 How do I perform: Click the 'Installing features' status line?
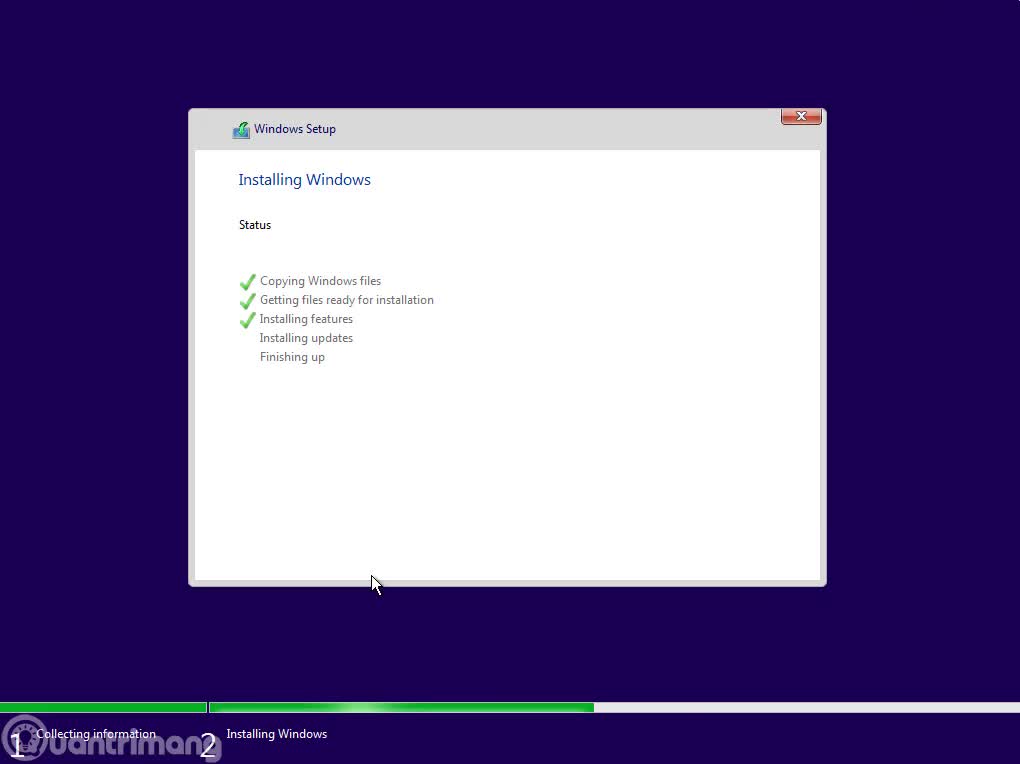[x=306, y=319]
